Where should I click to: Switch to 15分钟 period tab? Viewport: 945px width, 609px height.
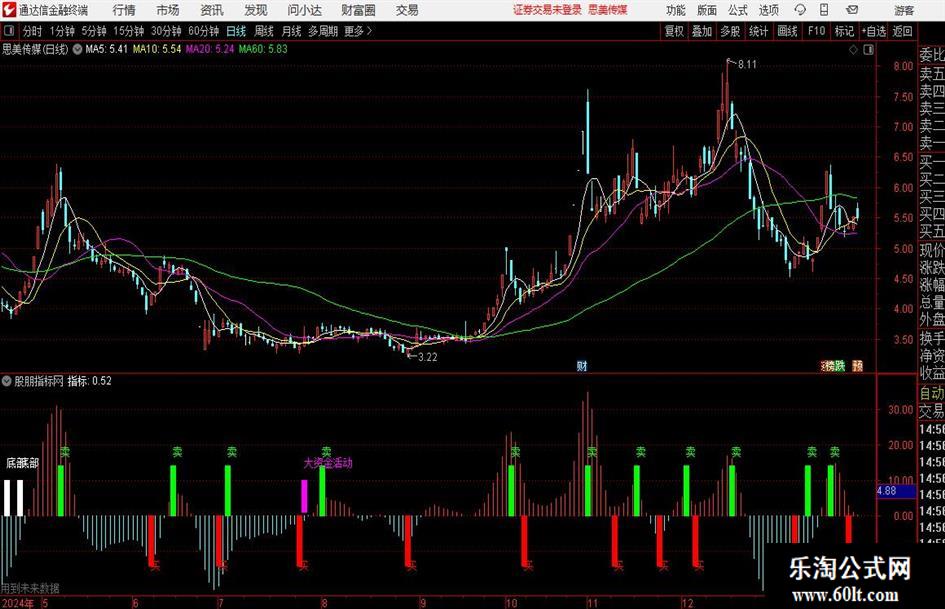pos(129,31)
